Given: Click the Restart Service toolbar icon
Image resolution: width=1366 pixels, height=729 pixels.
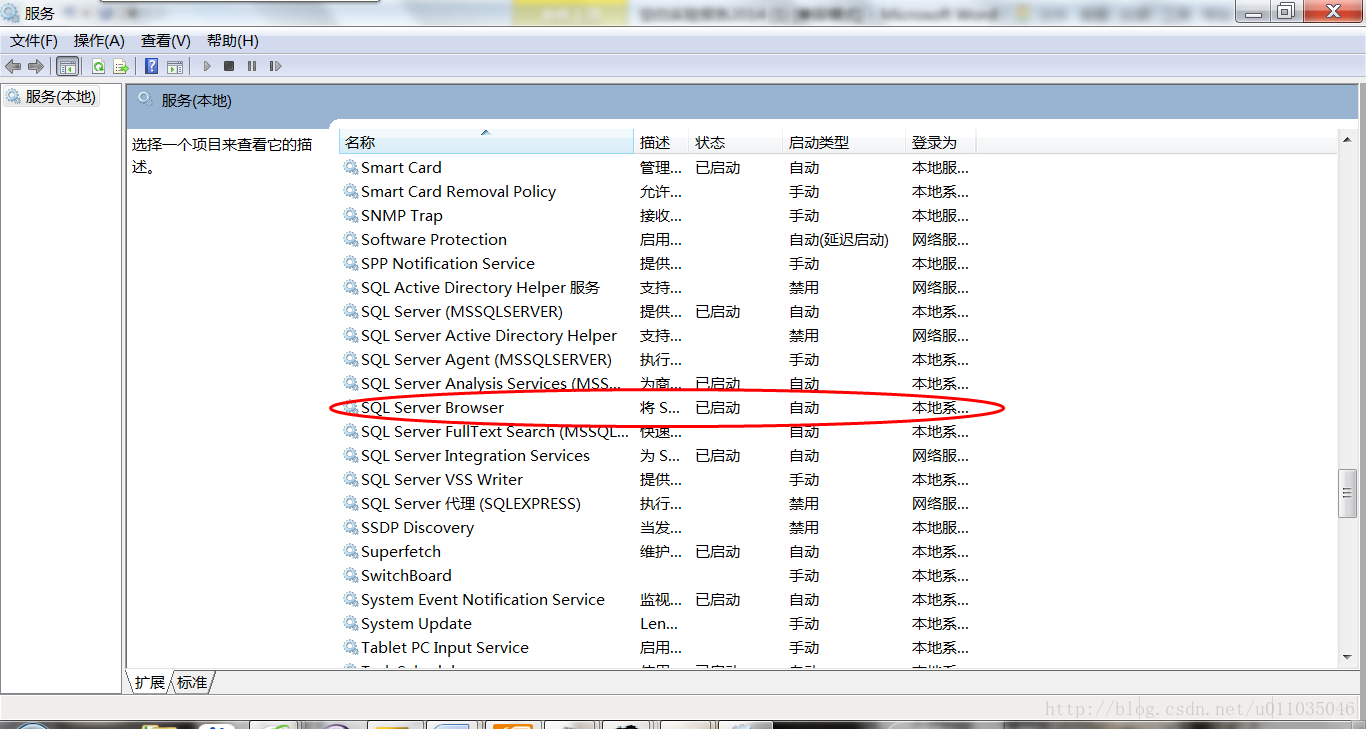Looking at the screenshot, I should tap(275, 66).
